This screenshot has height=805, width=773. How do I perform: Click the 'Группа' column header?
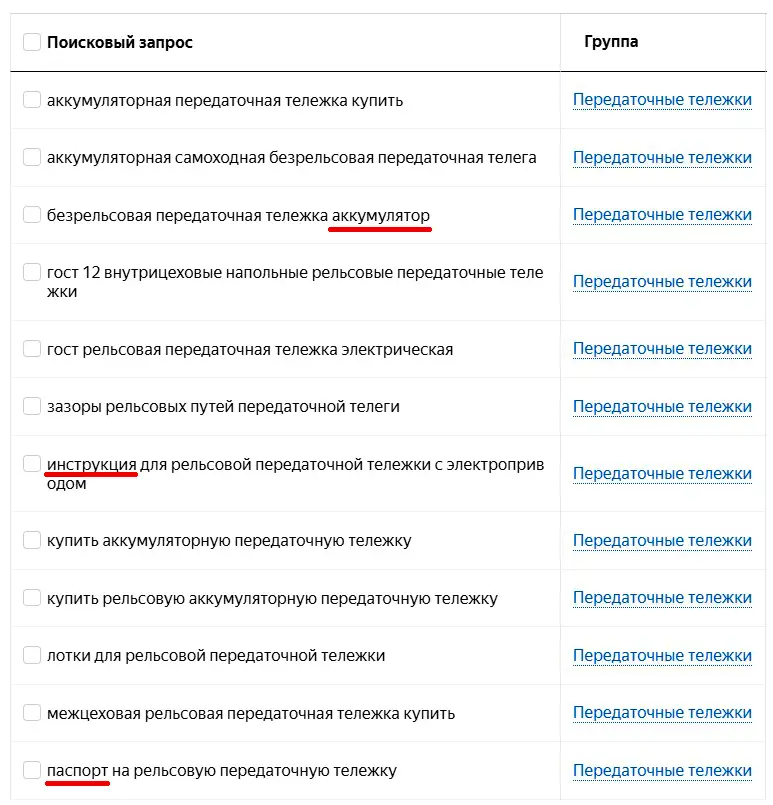611,42
